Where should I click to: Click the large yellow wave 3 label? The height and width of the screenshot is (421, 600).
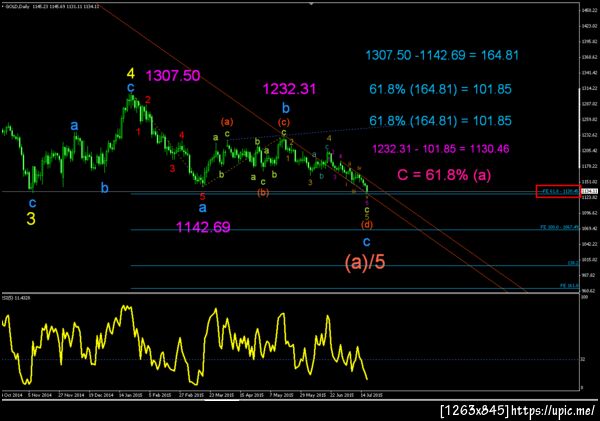[x=31, y=219]
